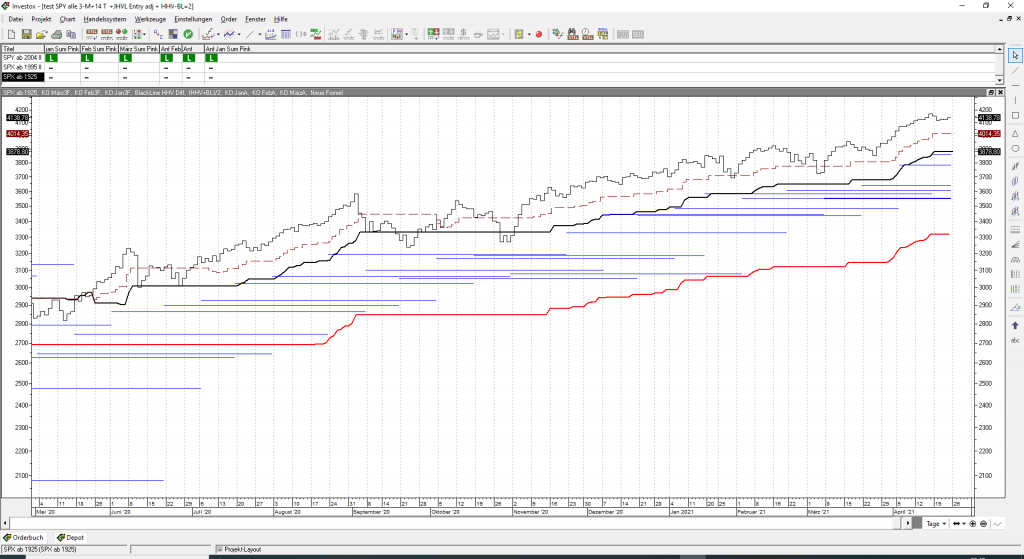The width and height of the screenshot is (1024, 559).
Task: Select the rectangle drawing tool in right sidebar
Action: click(1015, 115)
